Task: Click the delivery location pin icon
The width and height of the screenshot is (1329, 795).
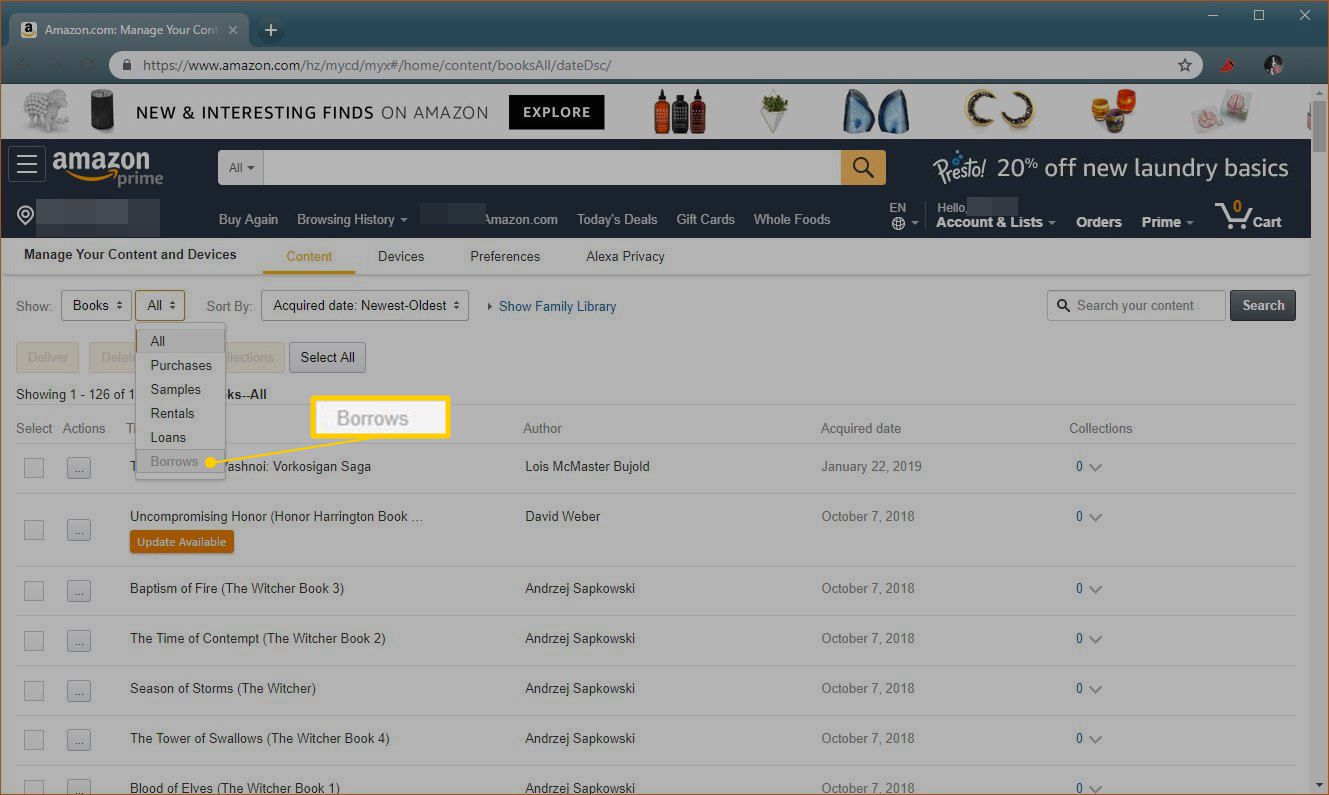Action: [25, 216]
